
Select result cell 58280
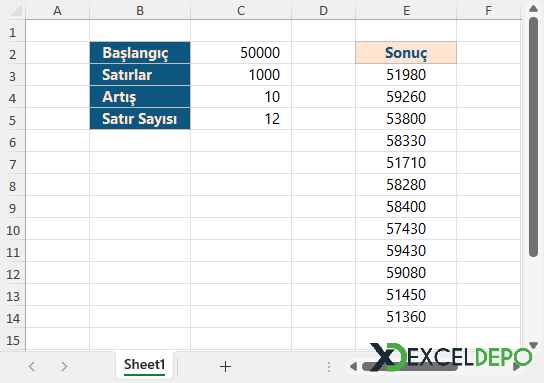tap(406, 185)
